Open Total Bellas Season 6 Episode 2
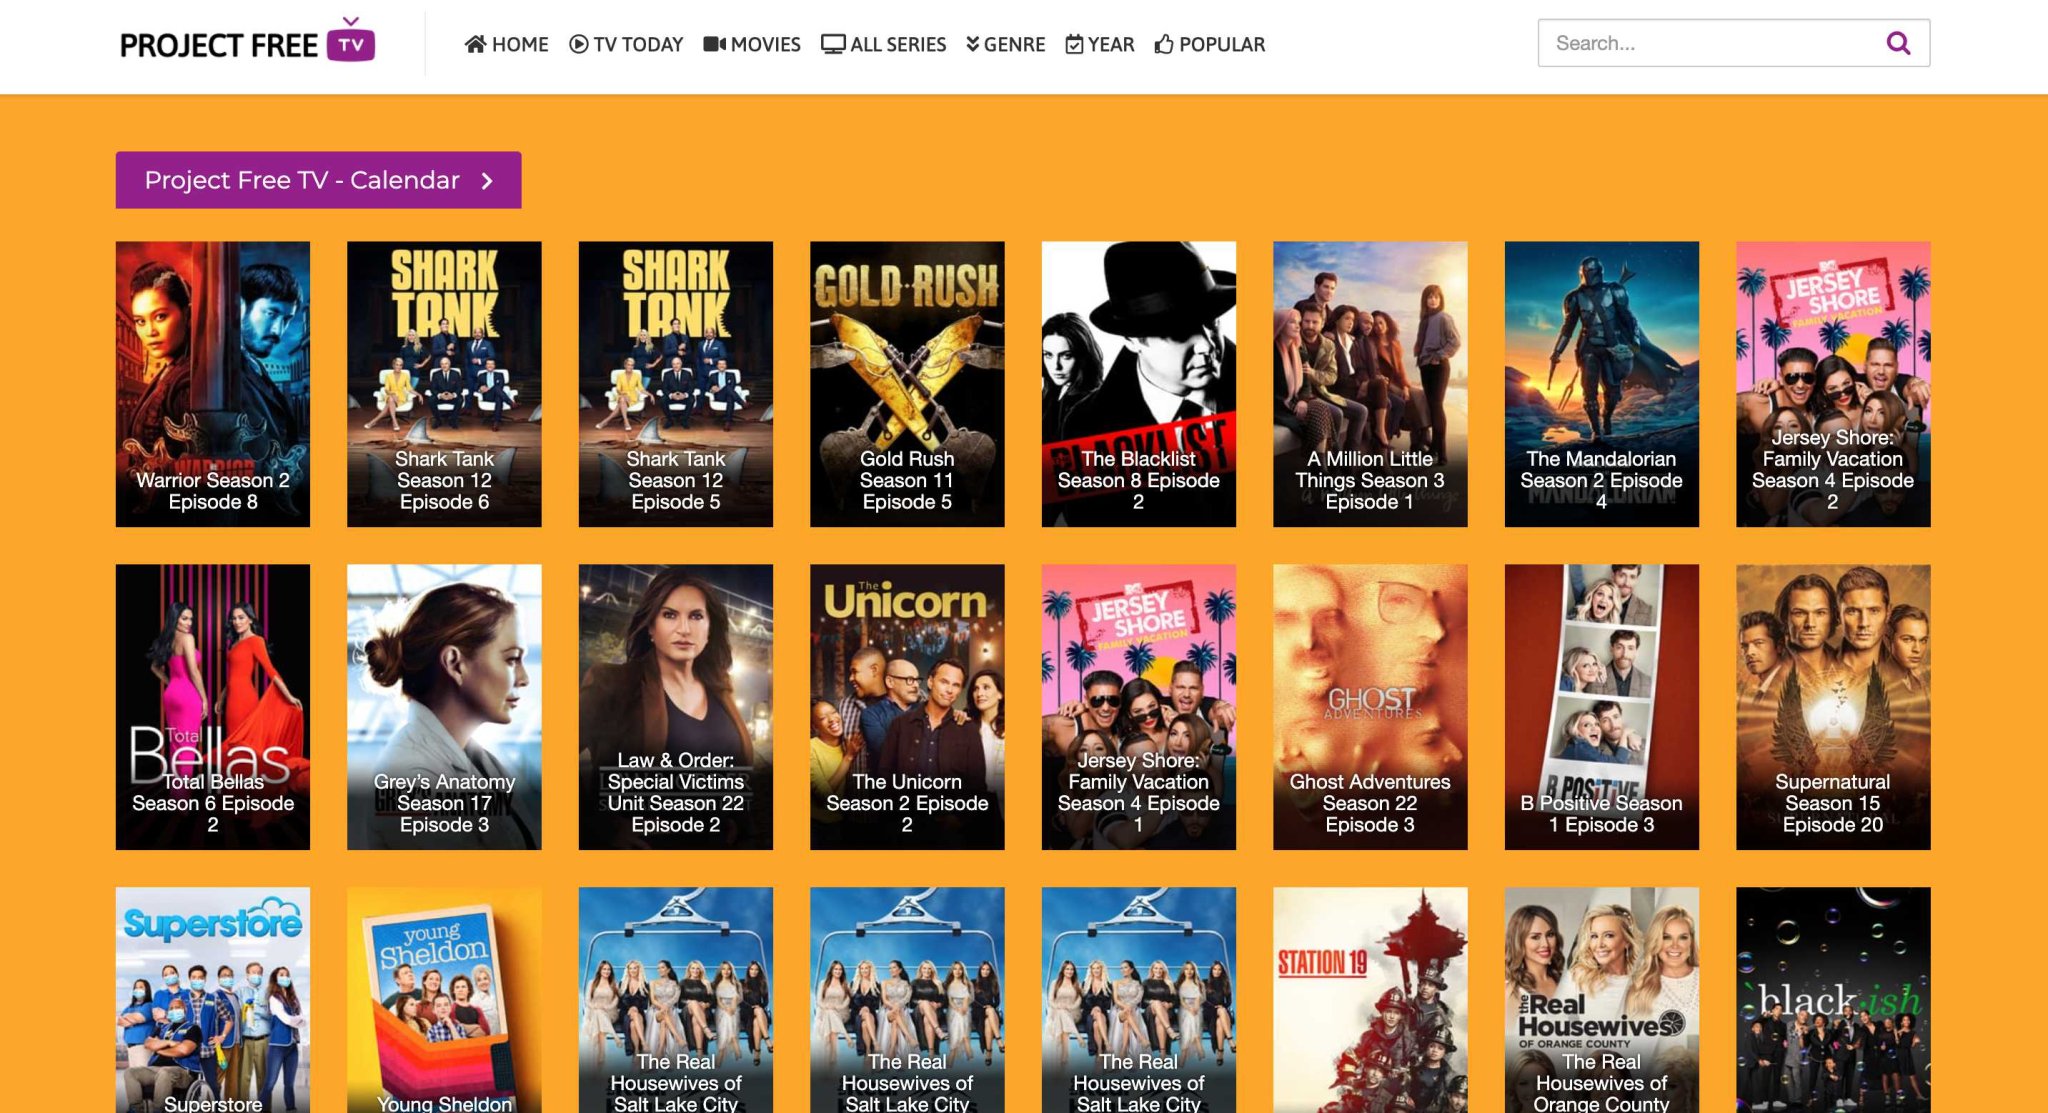The width and height of the screenshot is (2048, 1113). pos(213,707)
